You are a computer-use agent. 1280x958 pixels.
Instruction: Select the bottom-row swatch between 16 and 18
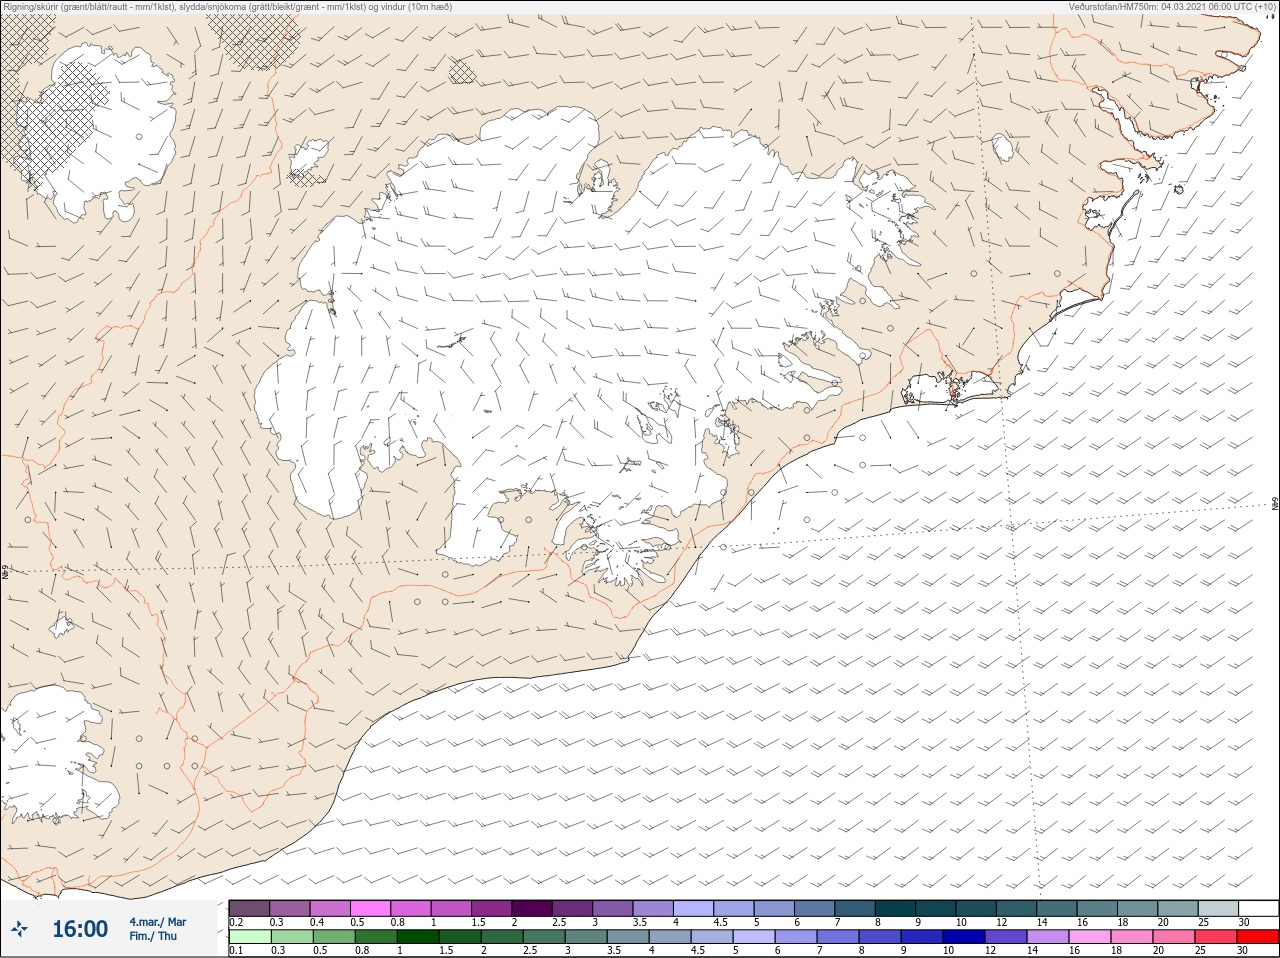(x=1091, y=937)
